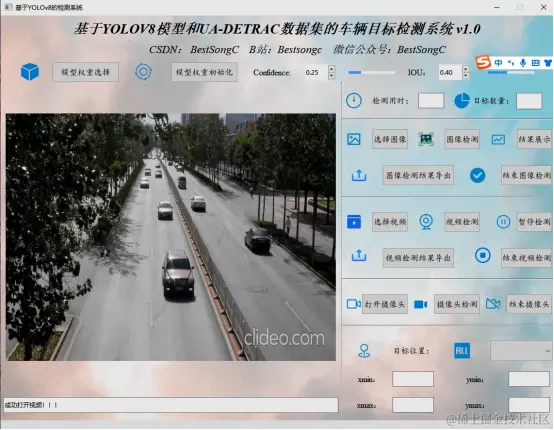Screen dimensions: 554x430
Task: Click the 模型权重初始化 button
Action: tap(204, 72)
